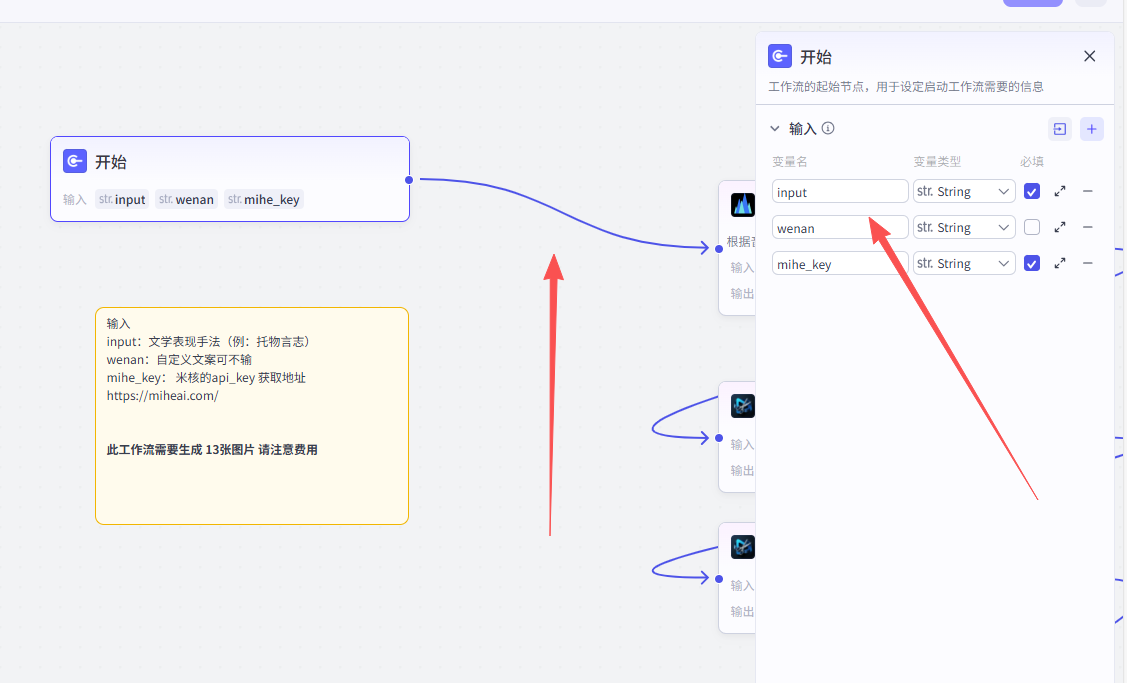Viewport: 1127px width, 683px height.
Task: Uncheck the required checkbox for mihe_key
Action: point(1032,264)
